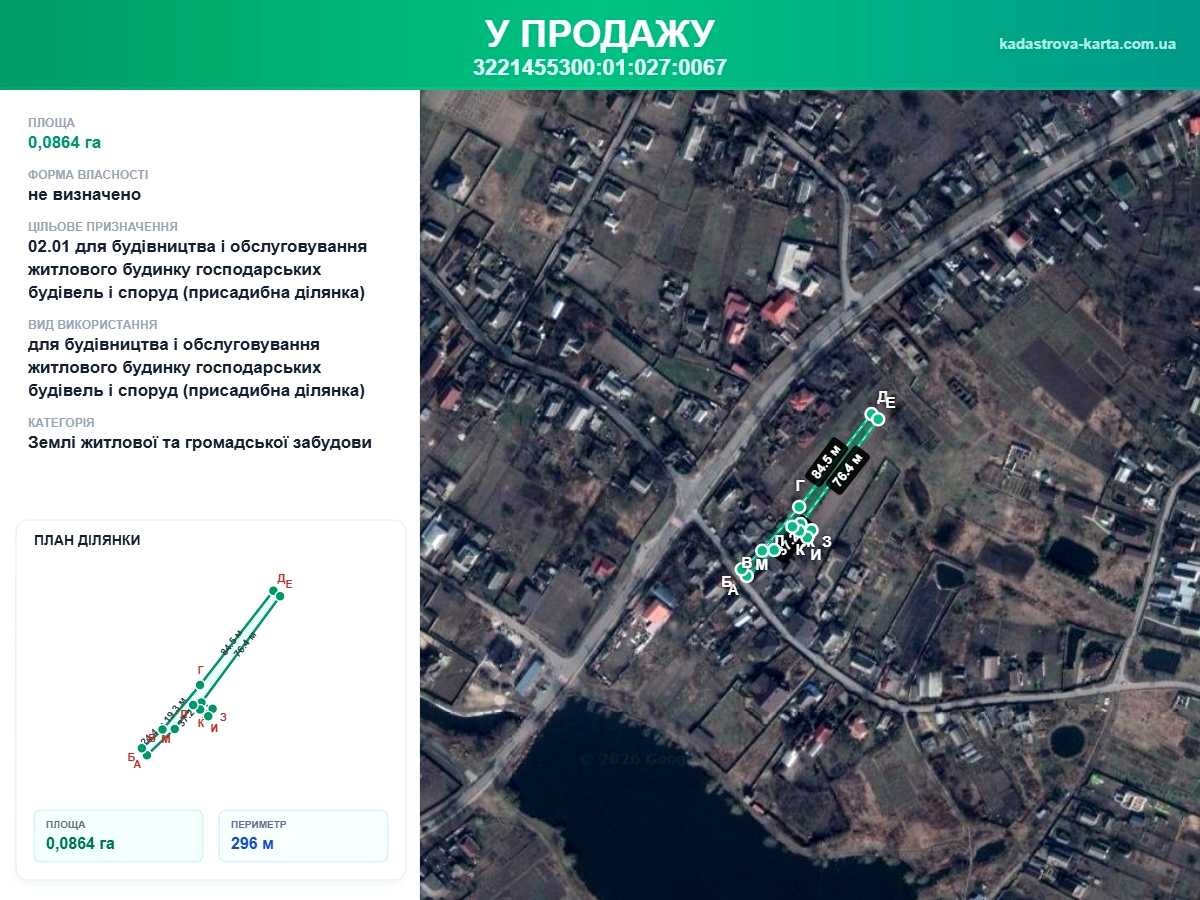The image size is (1200, 900).
Task: Click the "76.4 м" length label on the satellite map
Action: coord(847,471)
